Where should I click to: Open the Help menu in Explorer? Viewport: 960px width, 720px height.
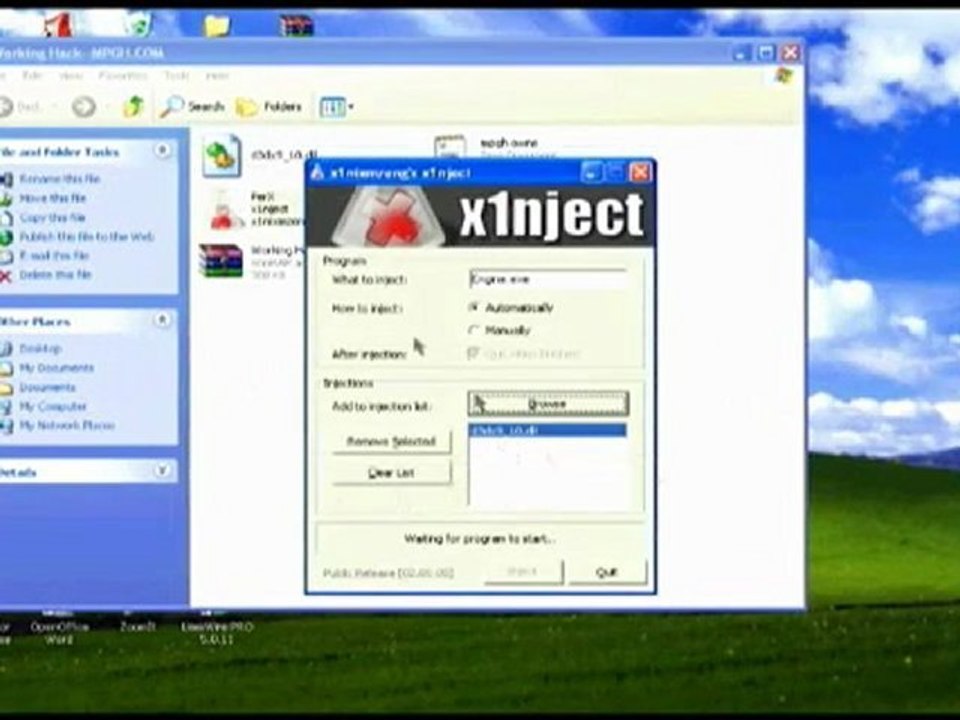[217, 76]
